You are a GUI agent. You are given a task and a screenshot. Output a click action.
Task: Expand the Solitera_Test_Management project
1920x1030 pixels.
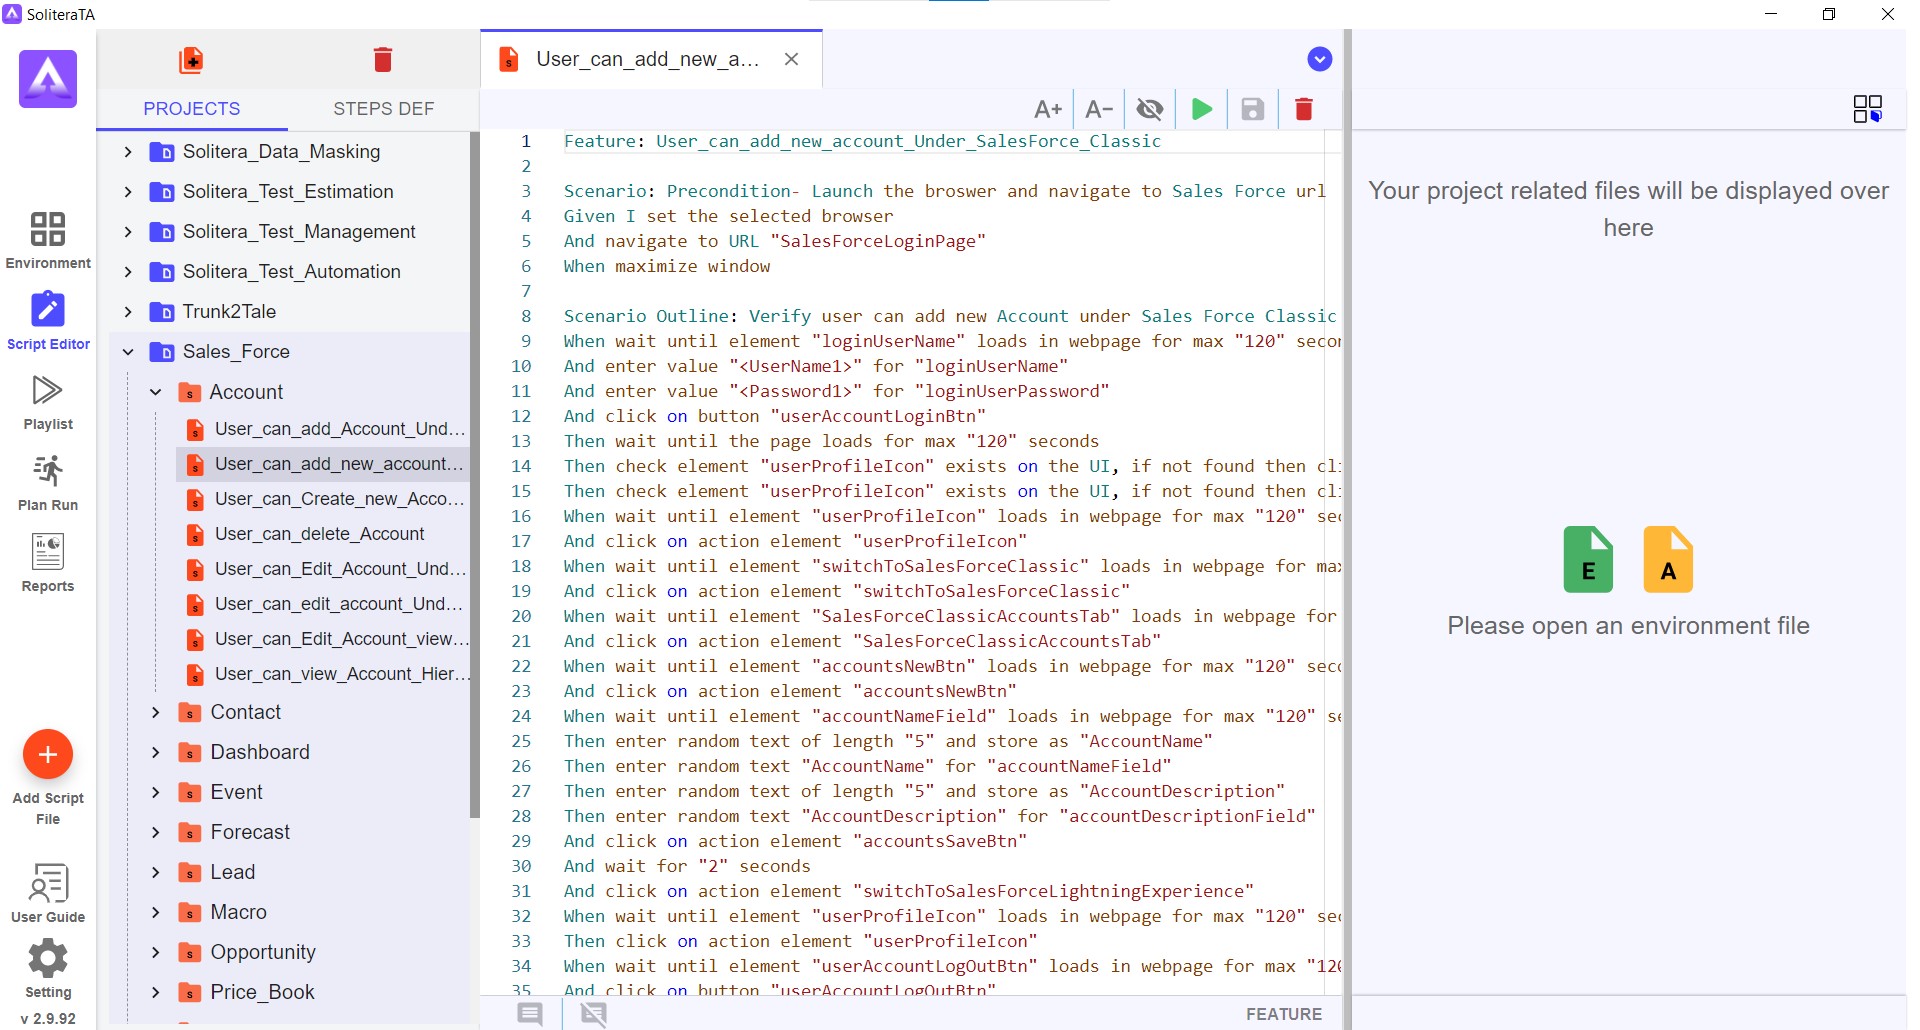click(128, 232)
